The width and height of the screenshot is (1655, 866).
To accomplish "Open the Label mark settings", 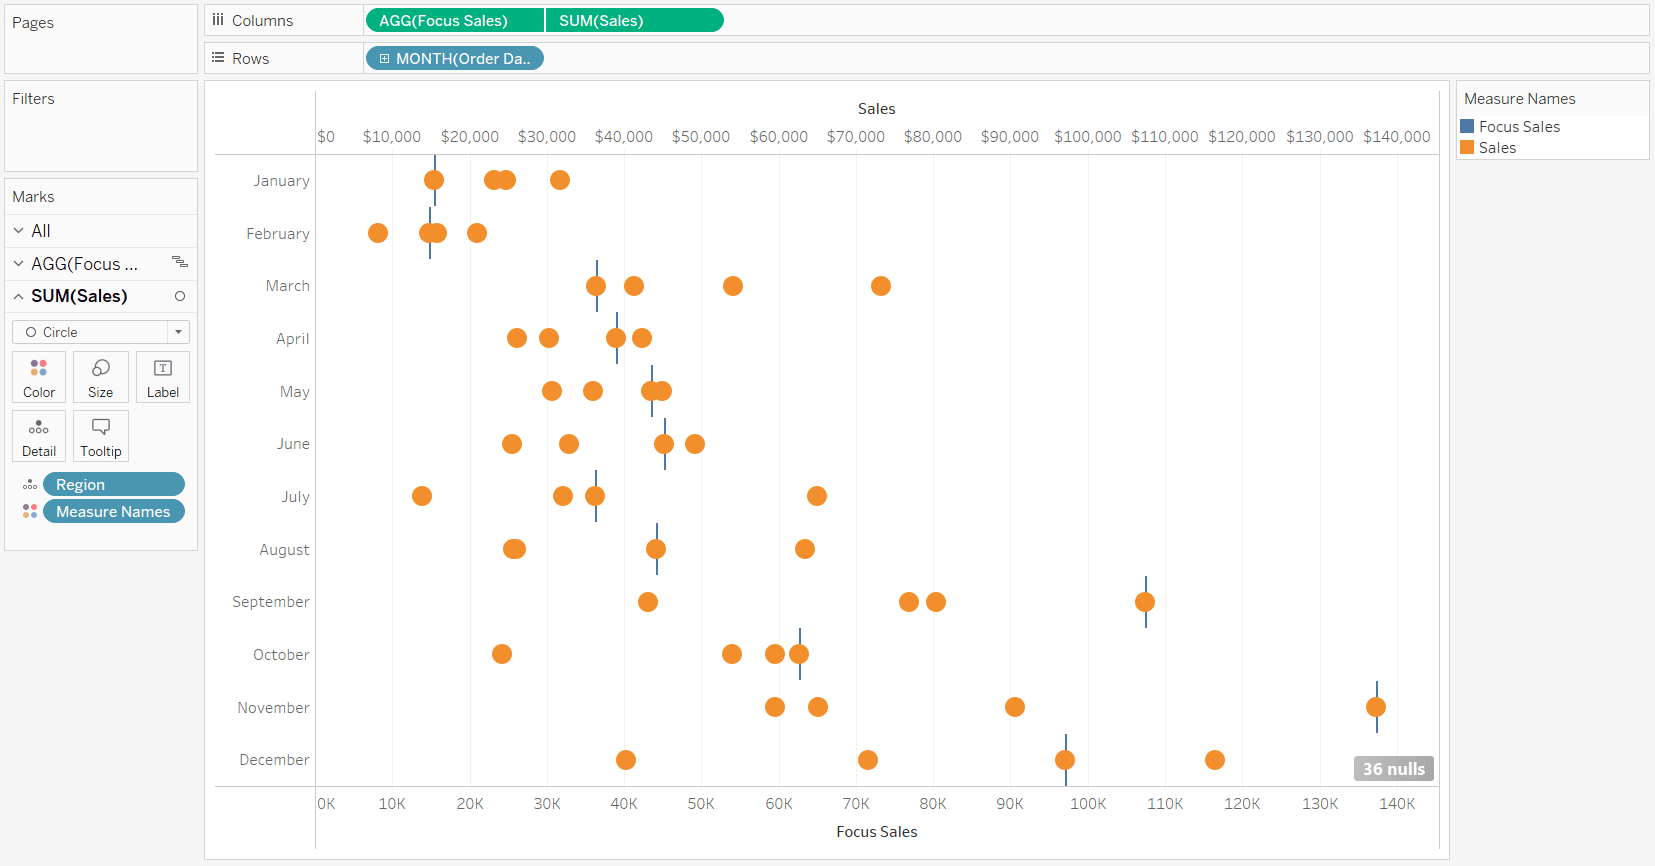I will point(163,377).
